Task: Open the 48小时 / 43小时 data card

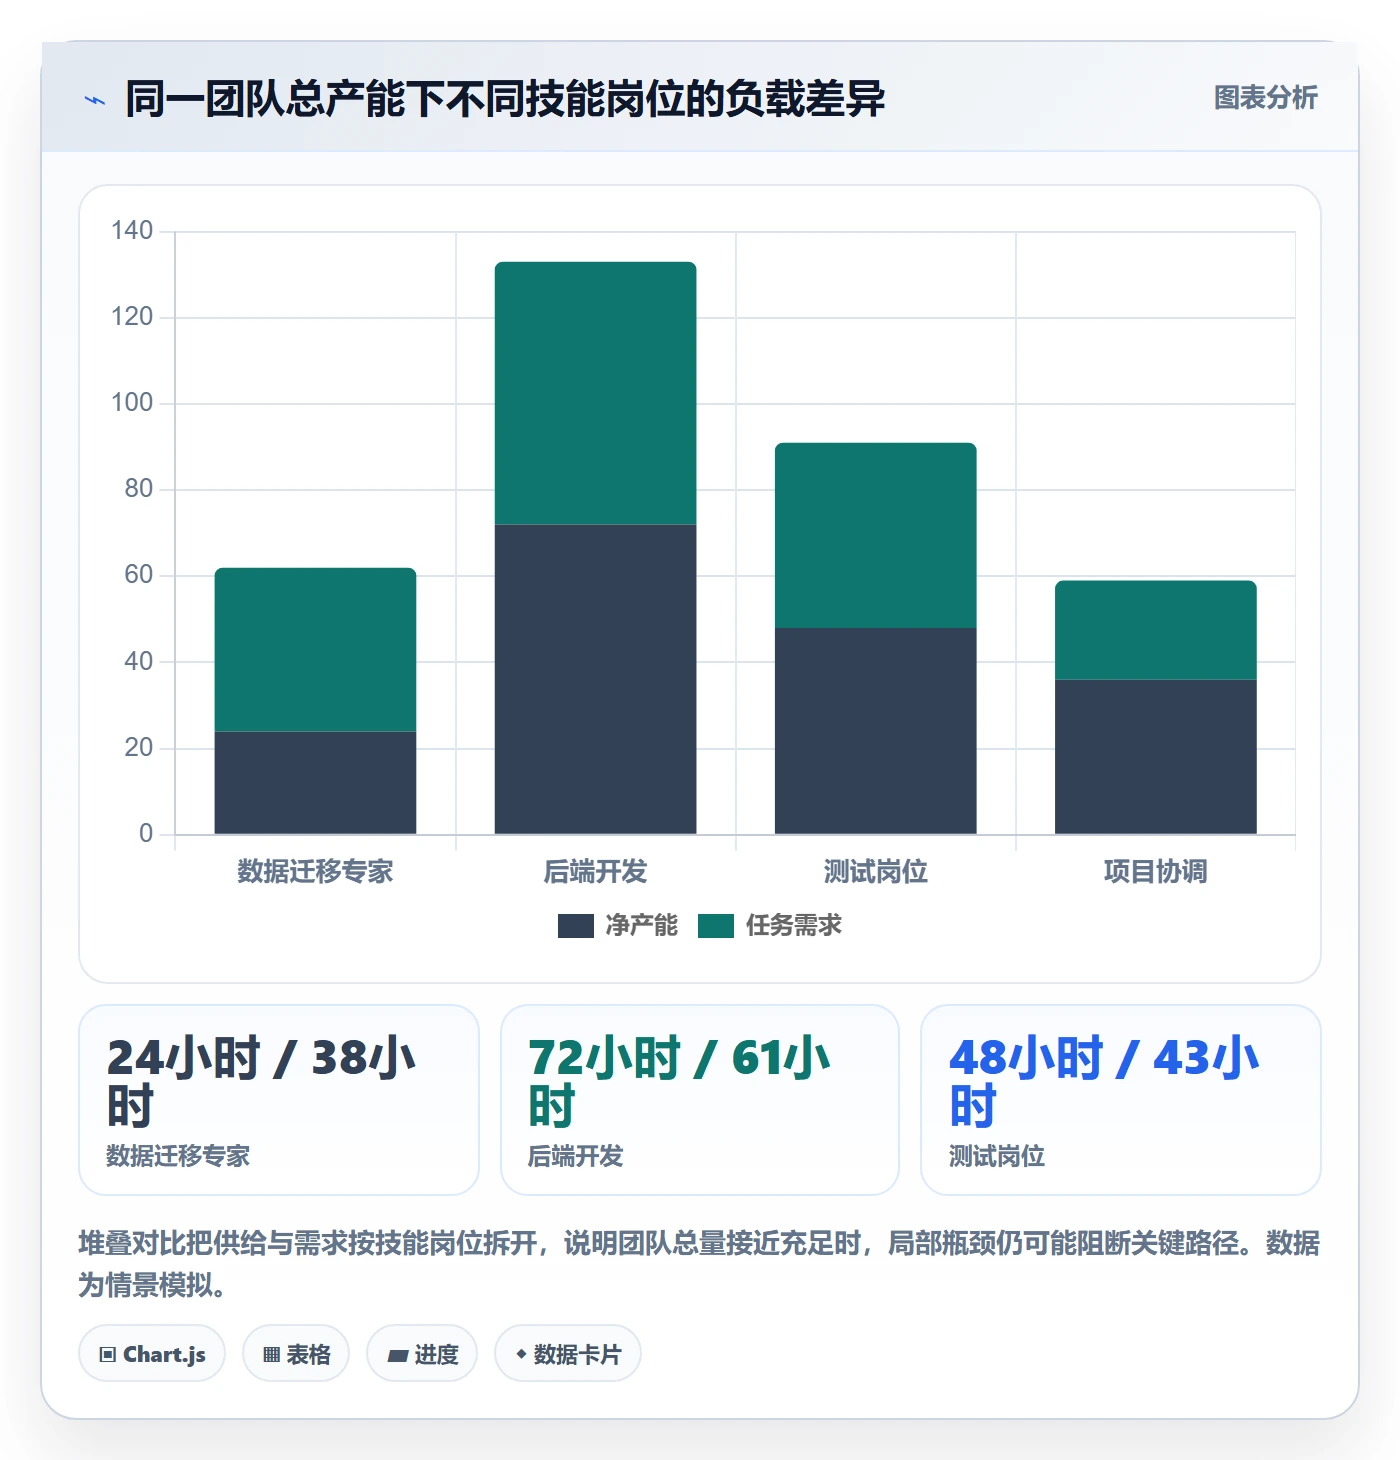Action: [x=1121, y=1100]
